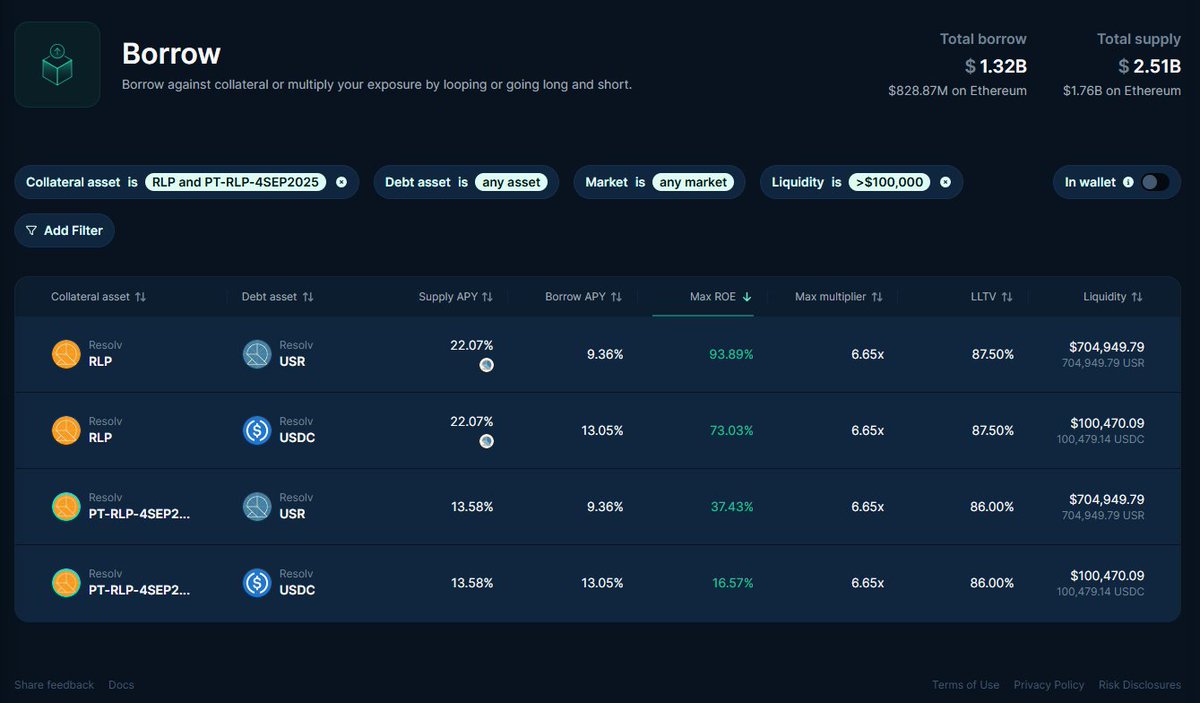Click PT-RLP icon in the 37.43% ROE row
Screen dimensions: 1200x703
pos(66,506)
